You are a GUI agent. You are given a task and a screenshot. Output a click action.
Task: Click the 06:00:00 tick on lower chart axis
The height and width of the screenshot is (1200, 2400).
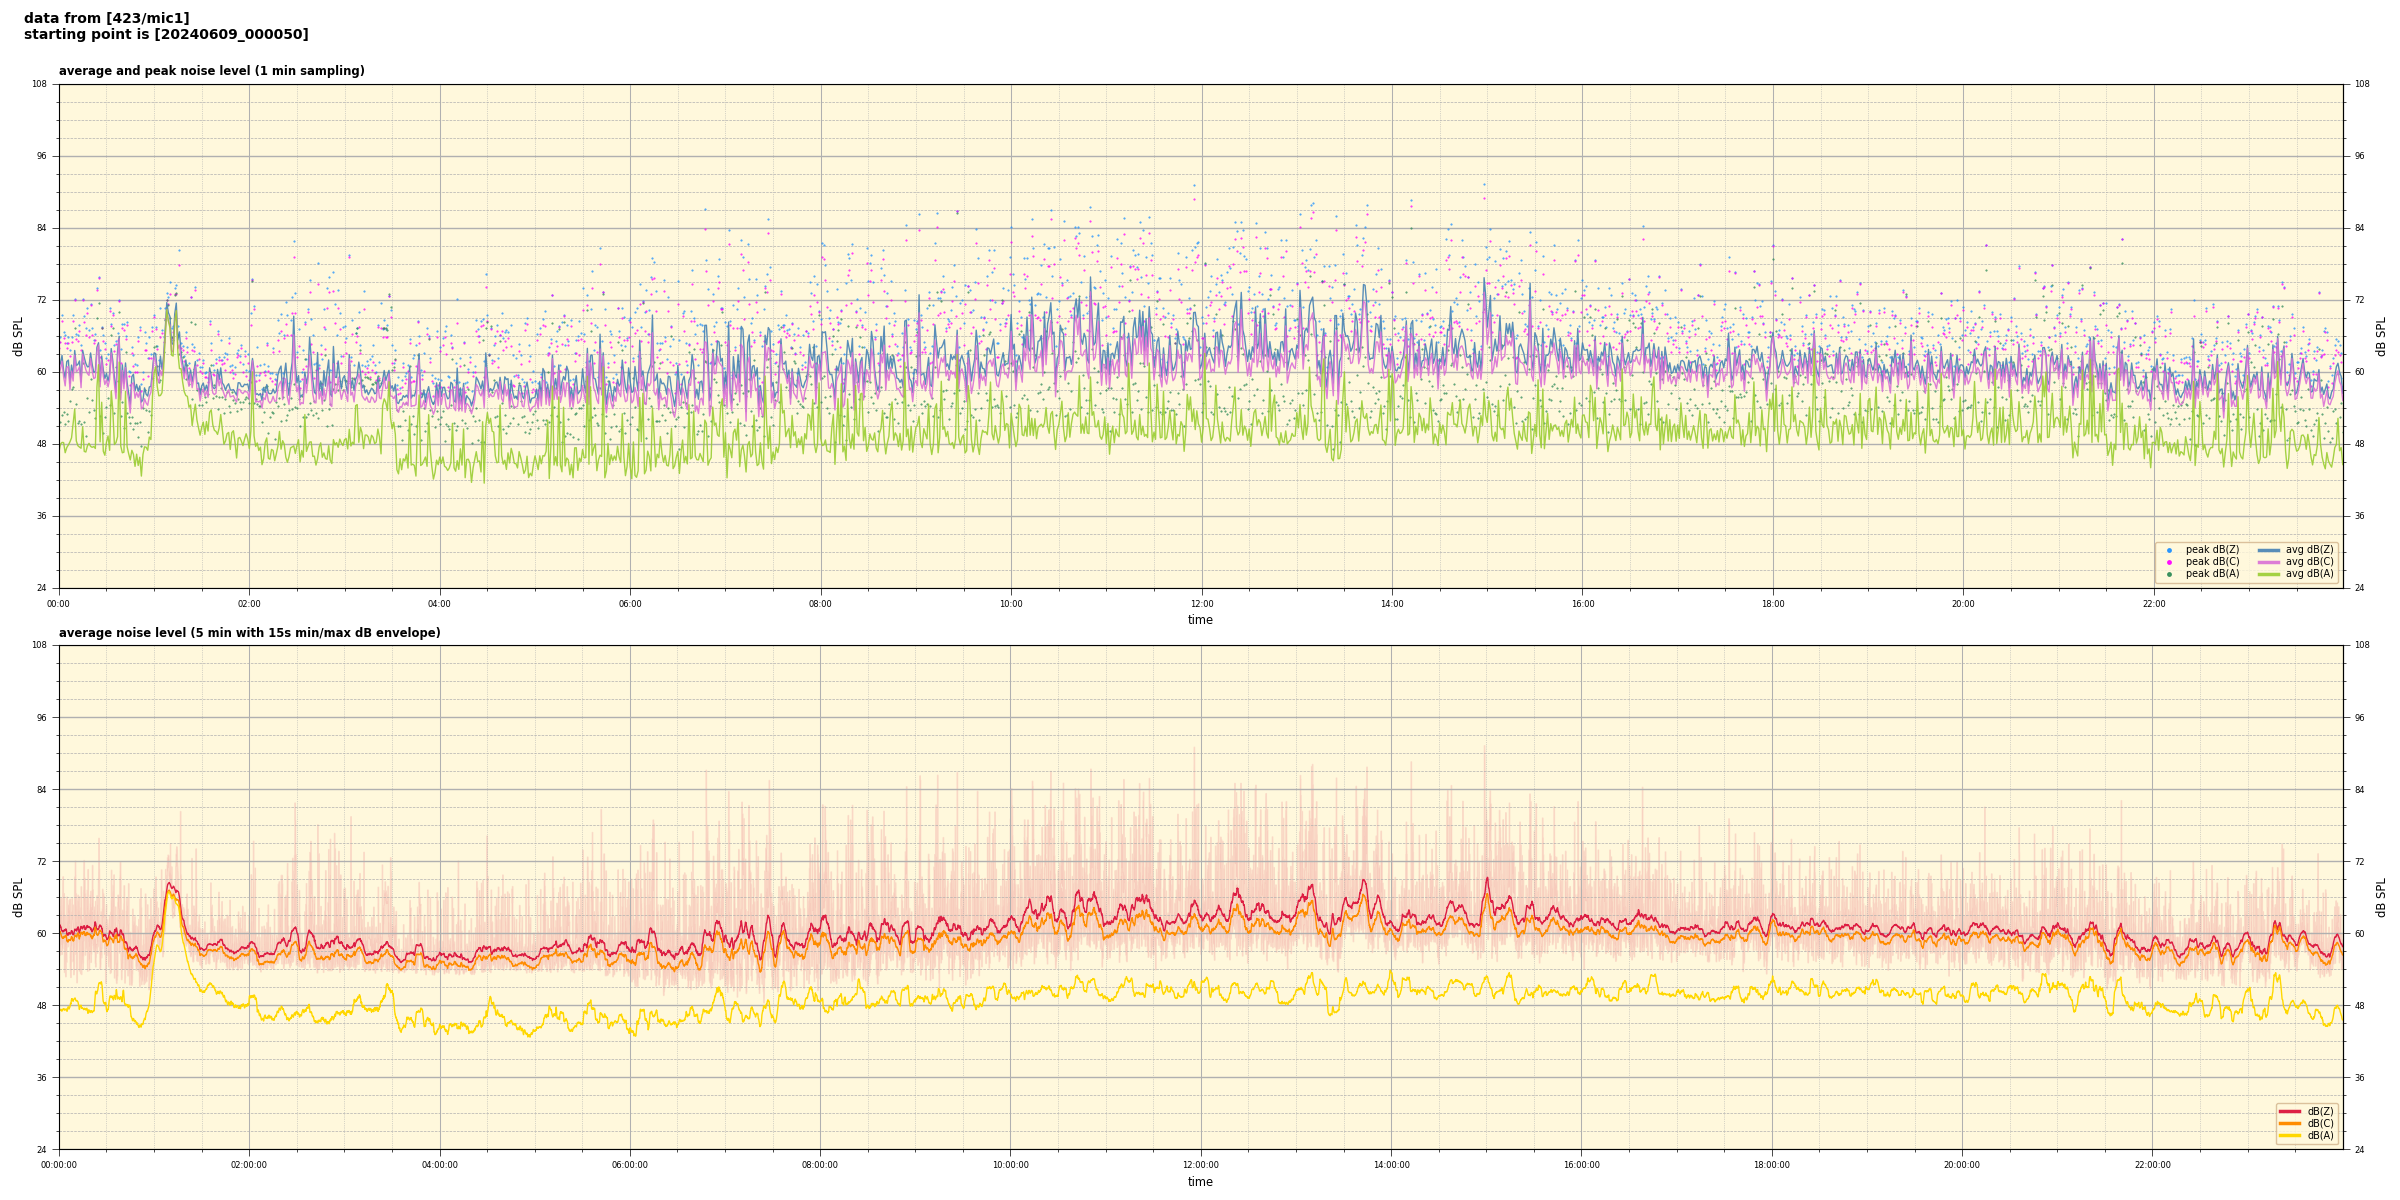(x=630, y=1165)
